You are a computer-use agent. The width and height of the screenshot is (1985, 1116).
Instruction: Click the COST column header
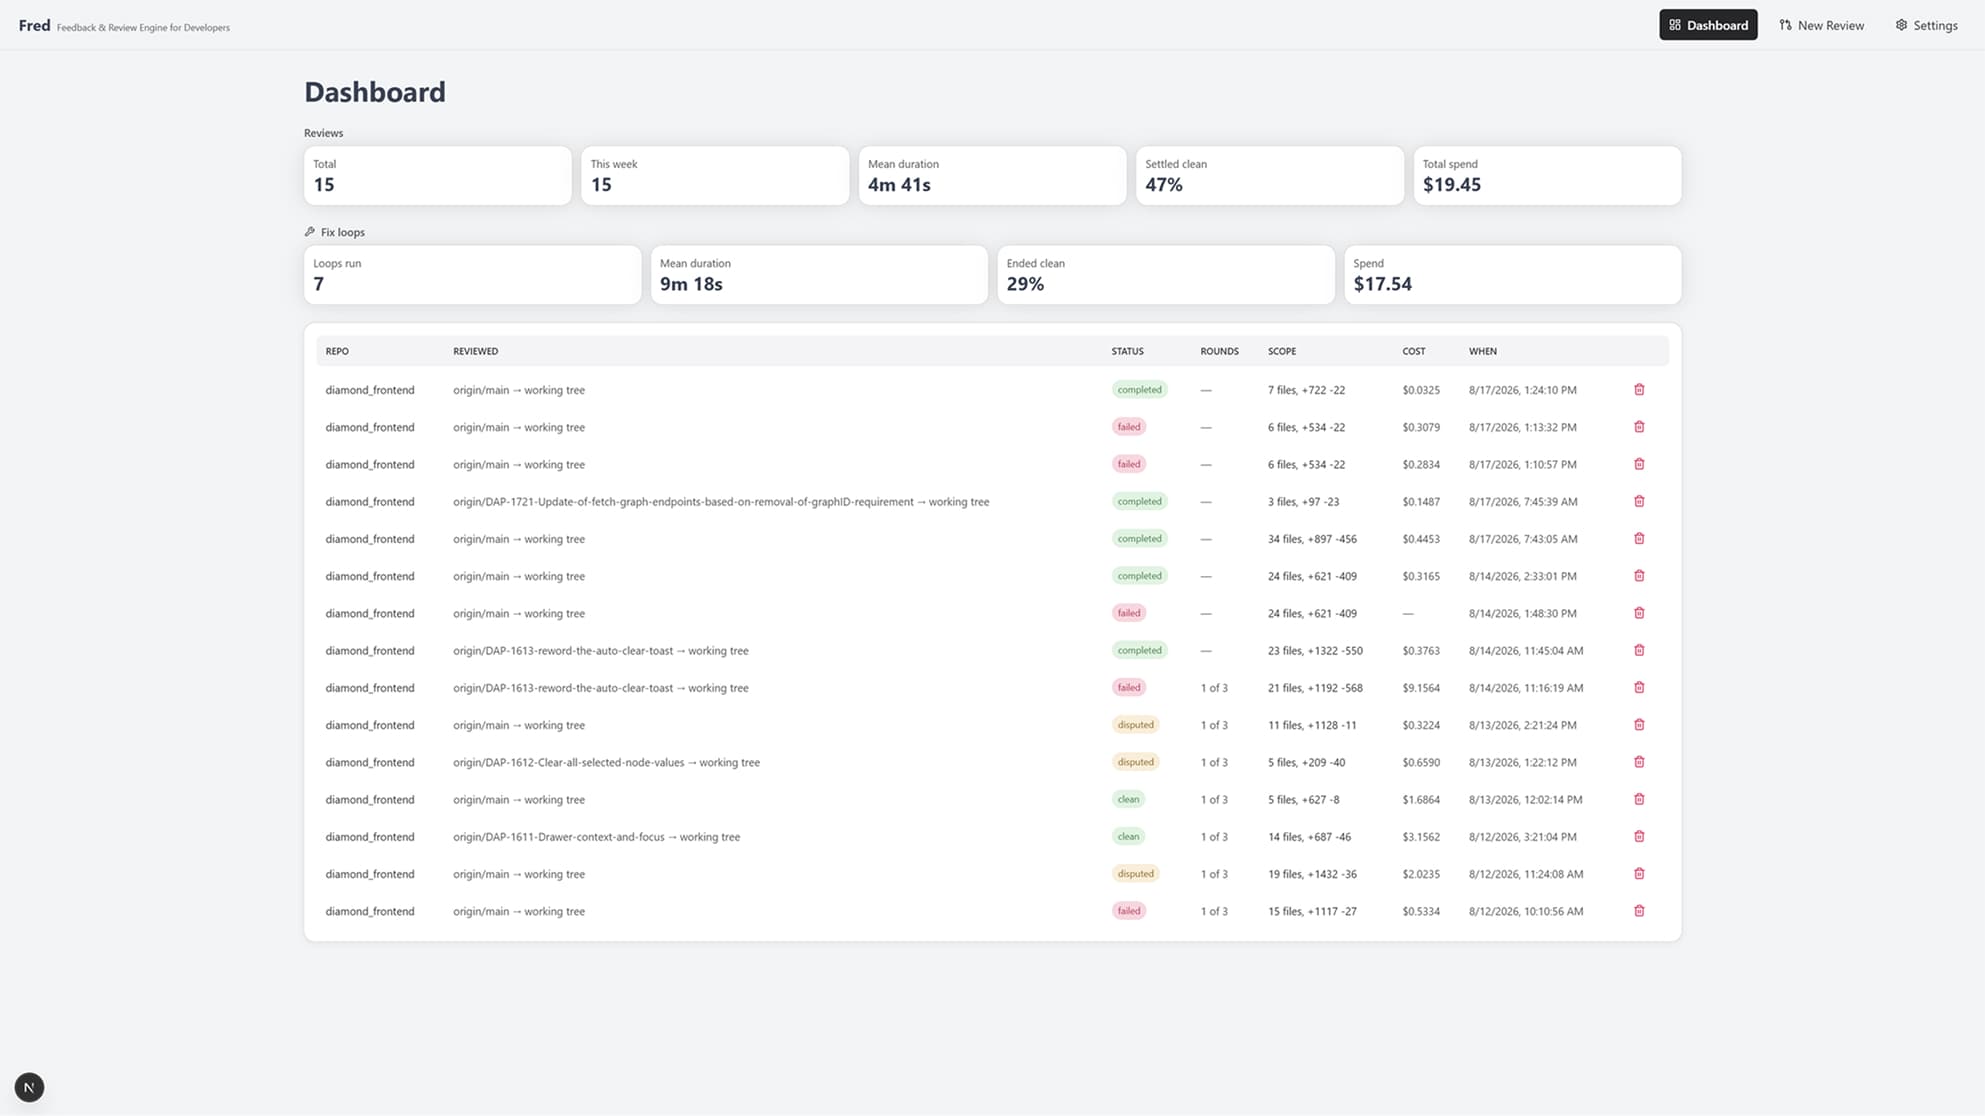(x=1414, y=351)
